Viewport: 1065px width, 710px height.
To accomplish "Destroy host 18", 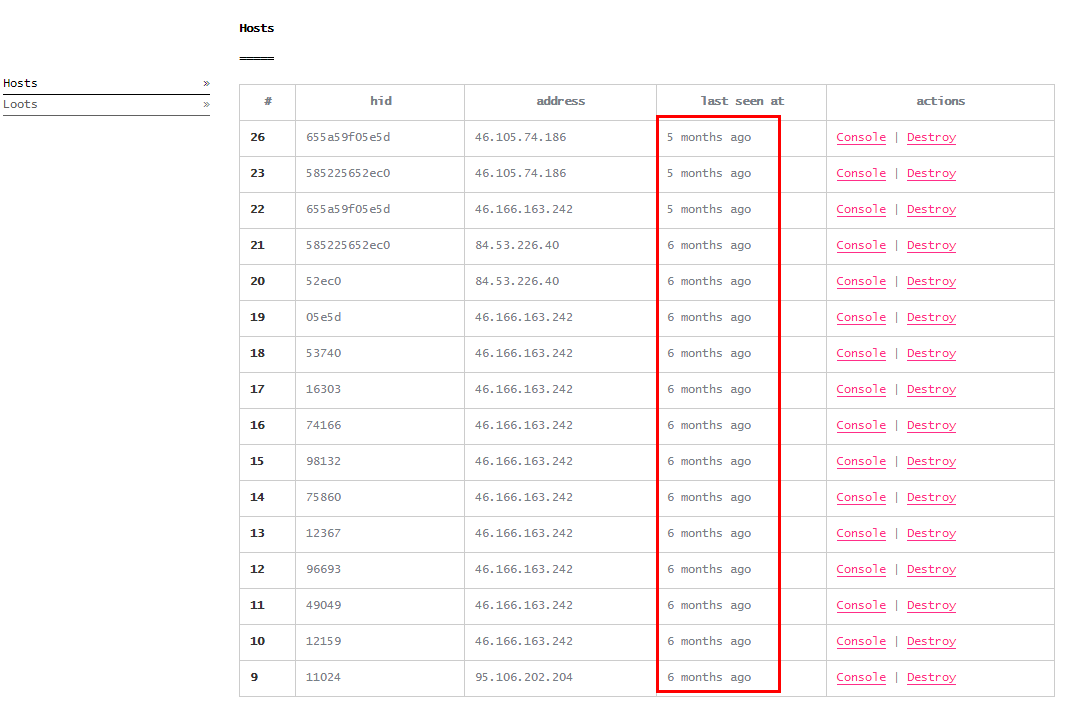I will click(931, 353).
